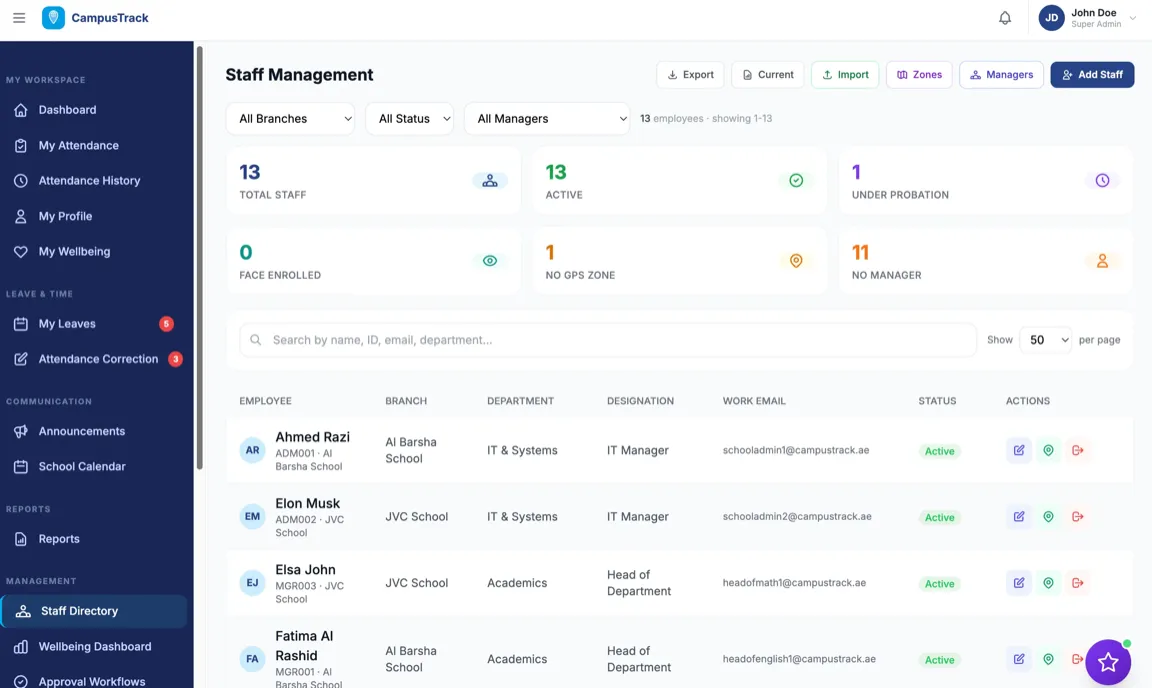Open the All Branches dropdown
The height and width of the screenshot is (688, 1152).
tap(290, 118)
